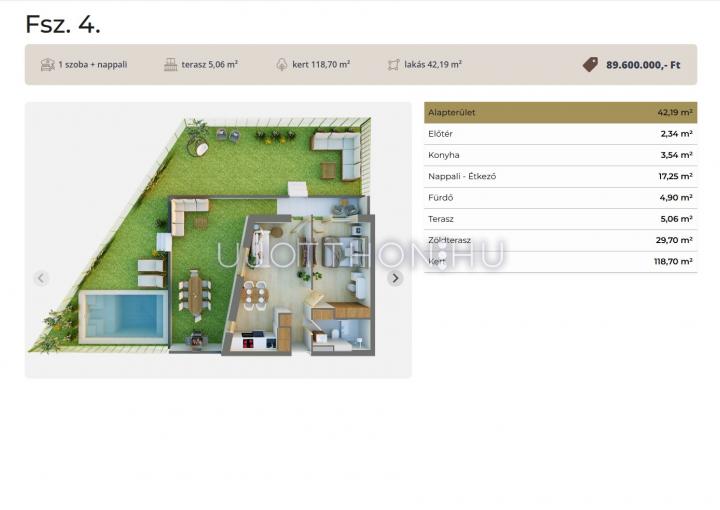This screenshot has width=720, height=510.
Task: Click the 'Fsz. 4.' heading
Action: 62,24
